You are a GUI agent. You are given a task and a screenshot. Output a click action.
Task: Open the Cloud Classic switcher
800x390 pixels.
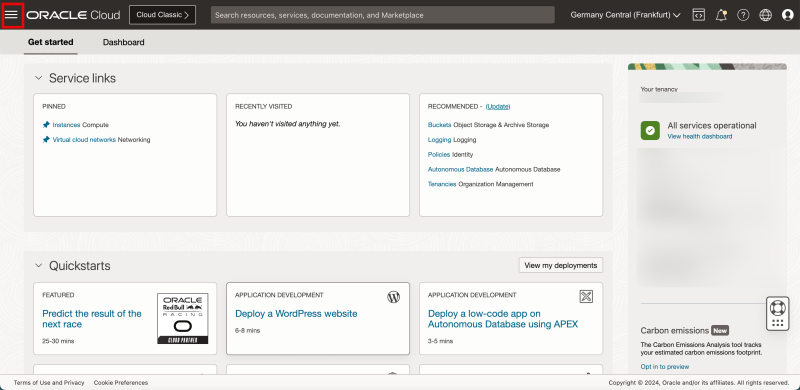pyautogui.click(x=162, y=15)
